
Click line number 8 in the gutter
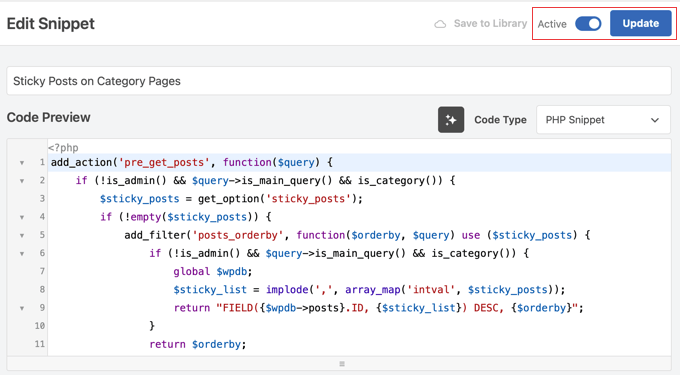coord(42,290)
